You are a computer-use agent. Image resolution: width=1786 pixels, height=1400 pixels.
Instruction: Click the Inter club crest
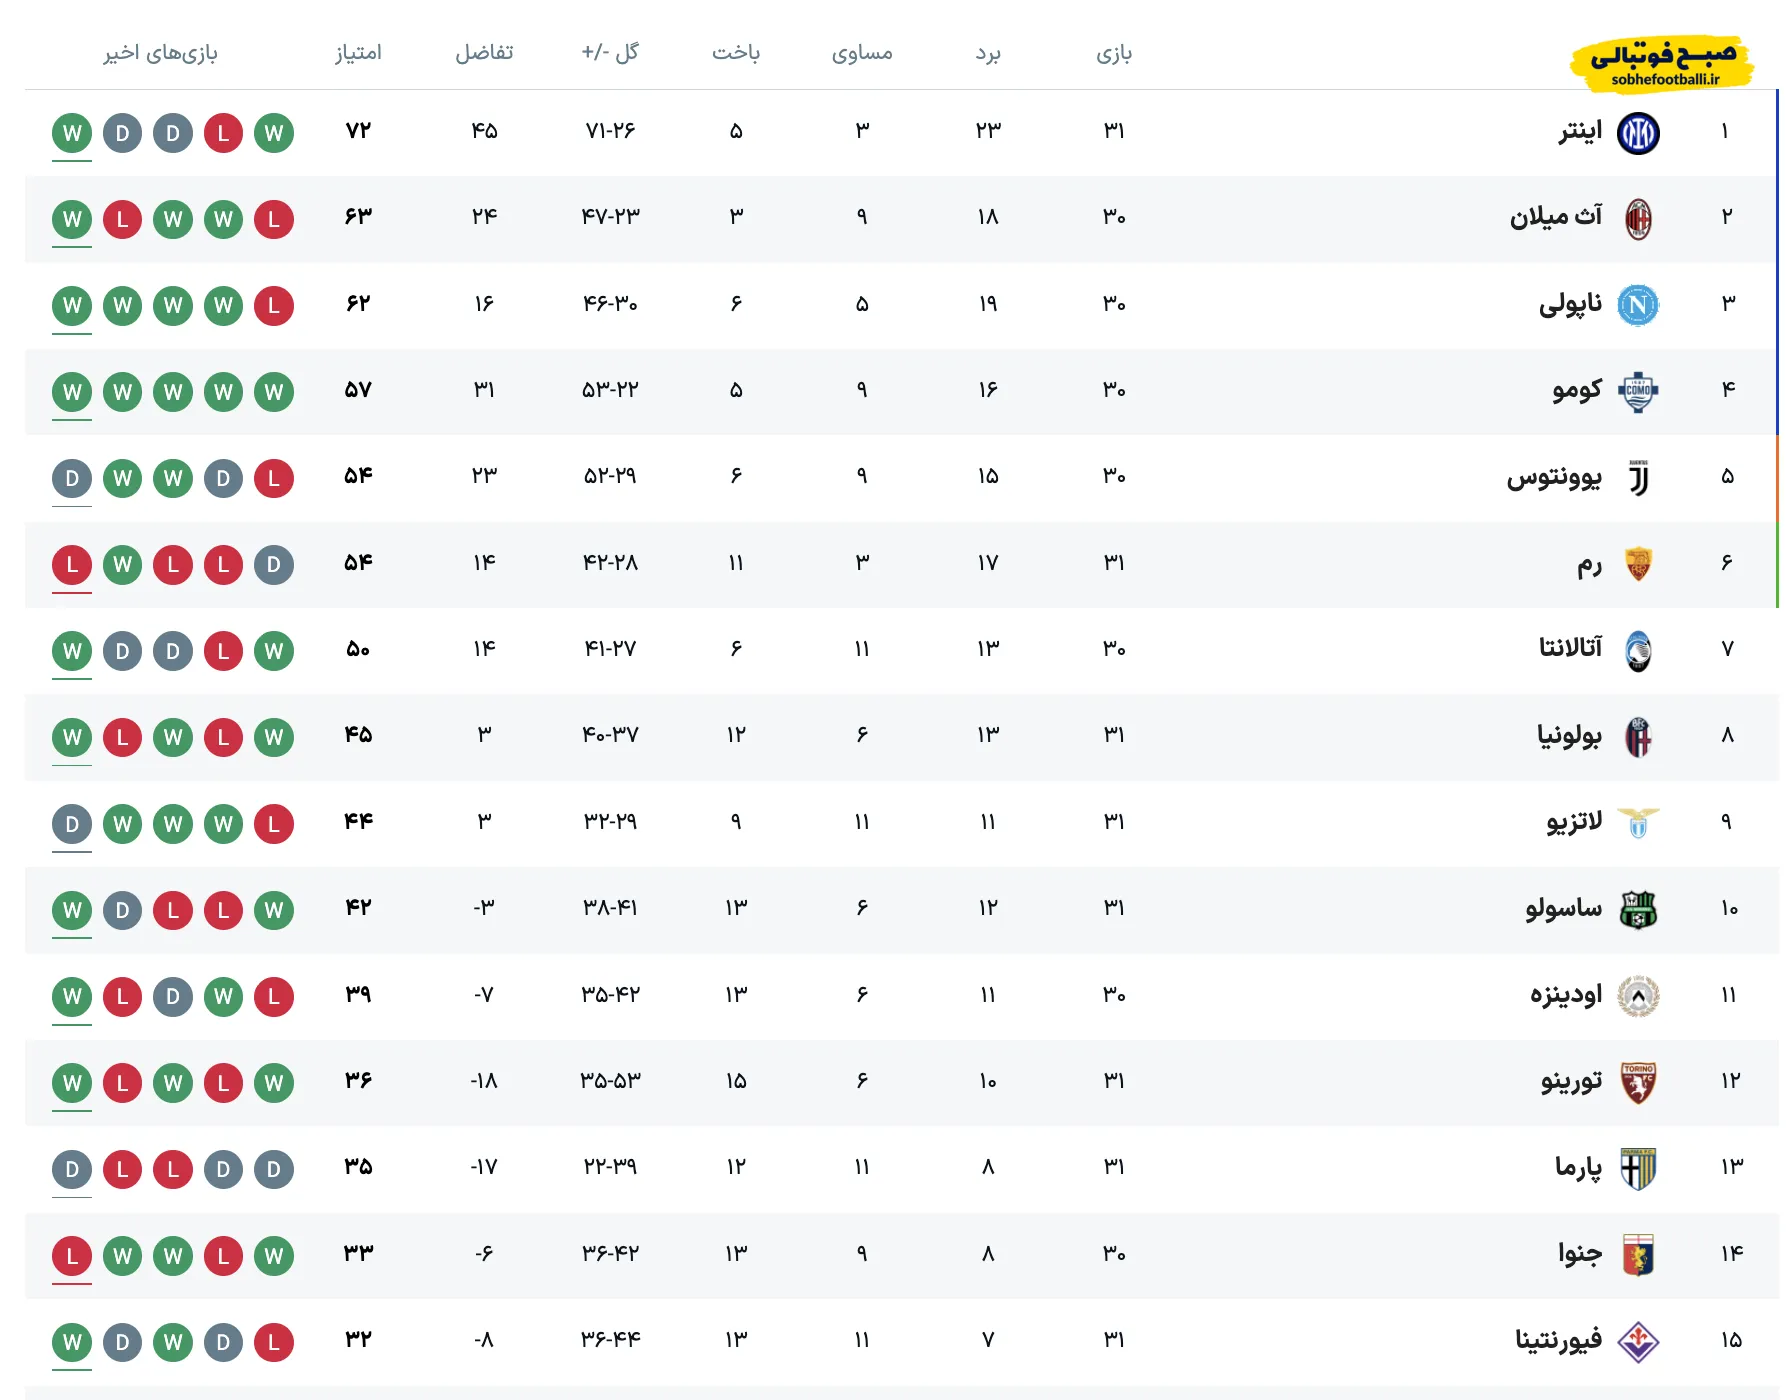click(1638, 133)
